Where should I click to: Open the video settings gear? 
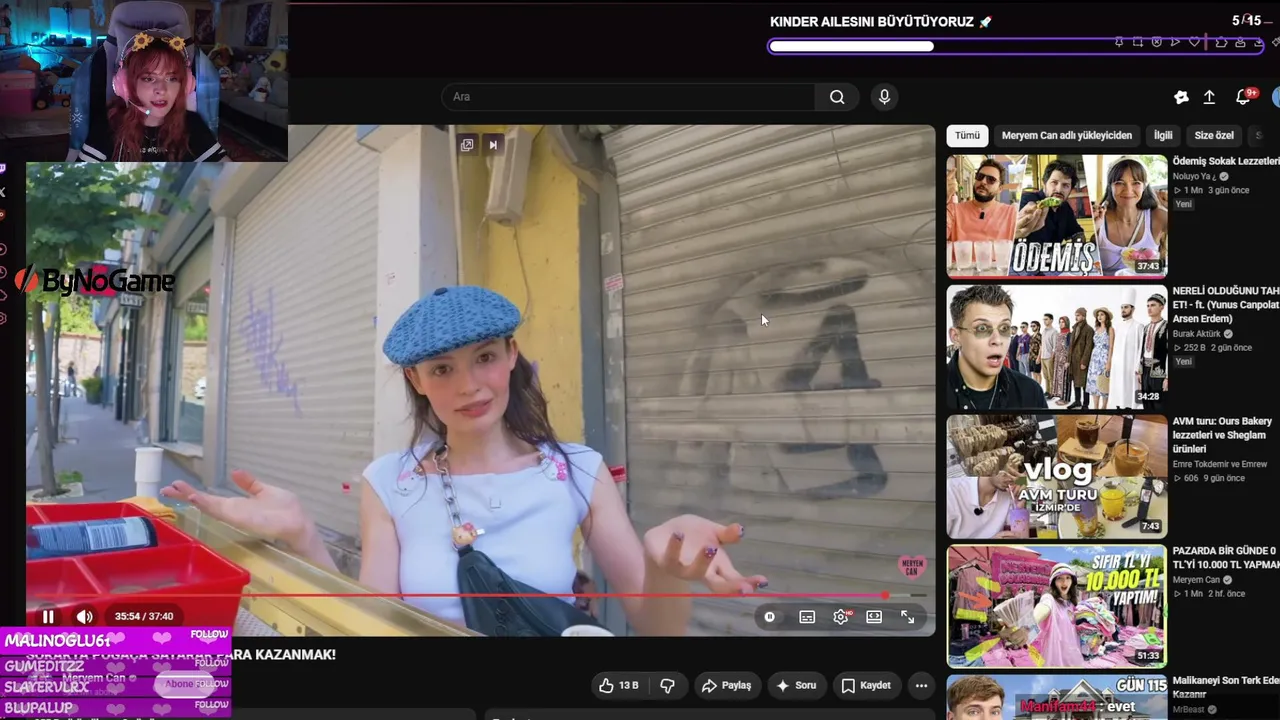841,617
